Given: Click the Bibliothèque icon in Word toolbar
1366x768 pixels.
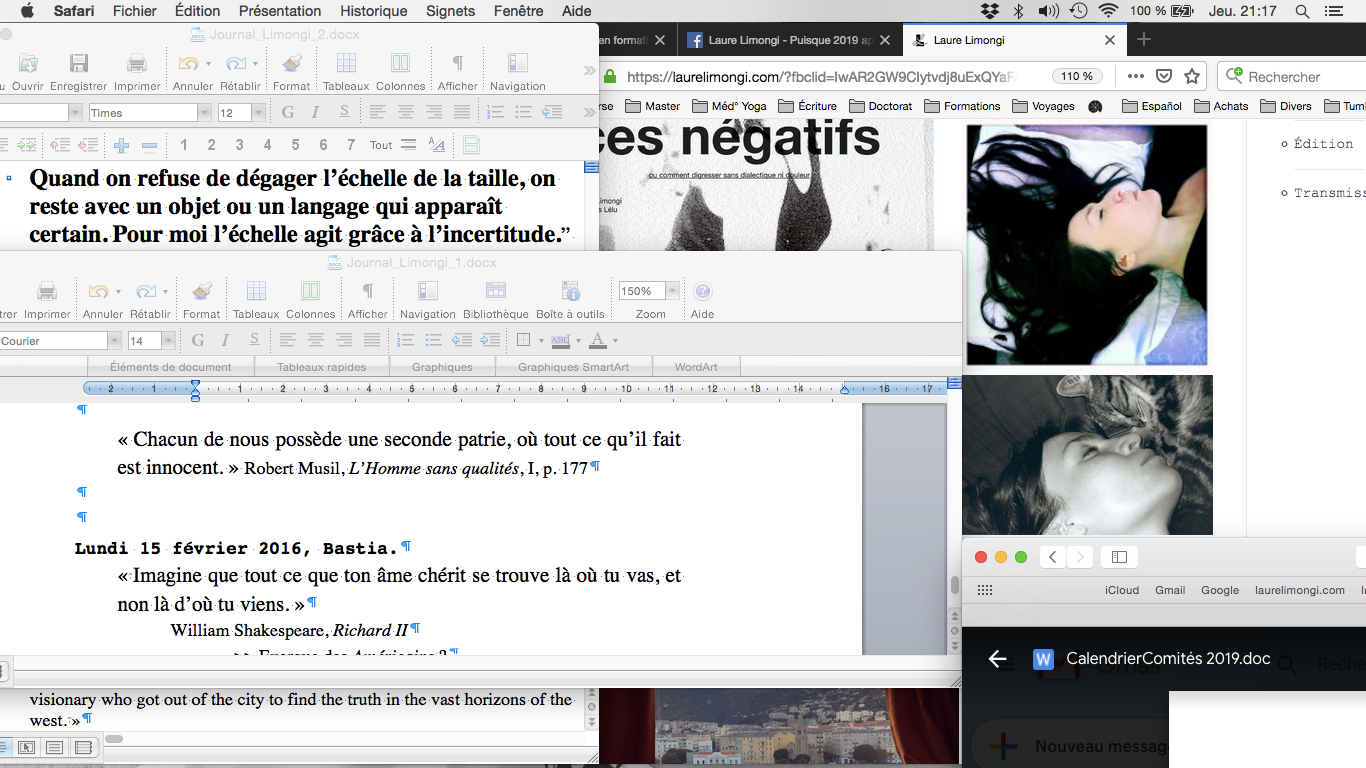Looking at the screenshot, I should pyautogui.click(x=495, y=292).
